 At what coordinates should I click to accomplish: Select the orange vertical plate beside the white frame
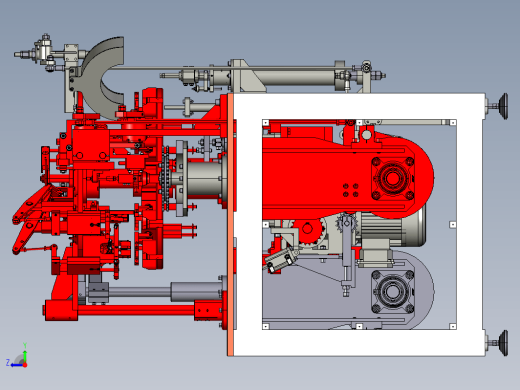(230, 225)
